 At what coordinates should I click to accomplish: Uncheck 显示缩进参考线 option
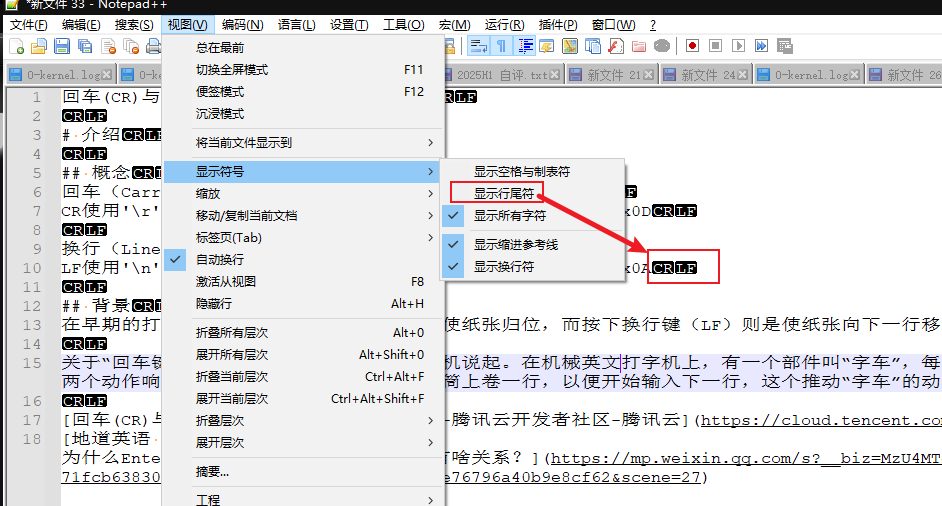pyautogui.click(x=532, y=245)
